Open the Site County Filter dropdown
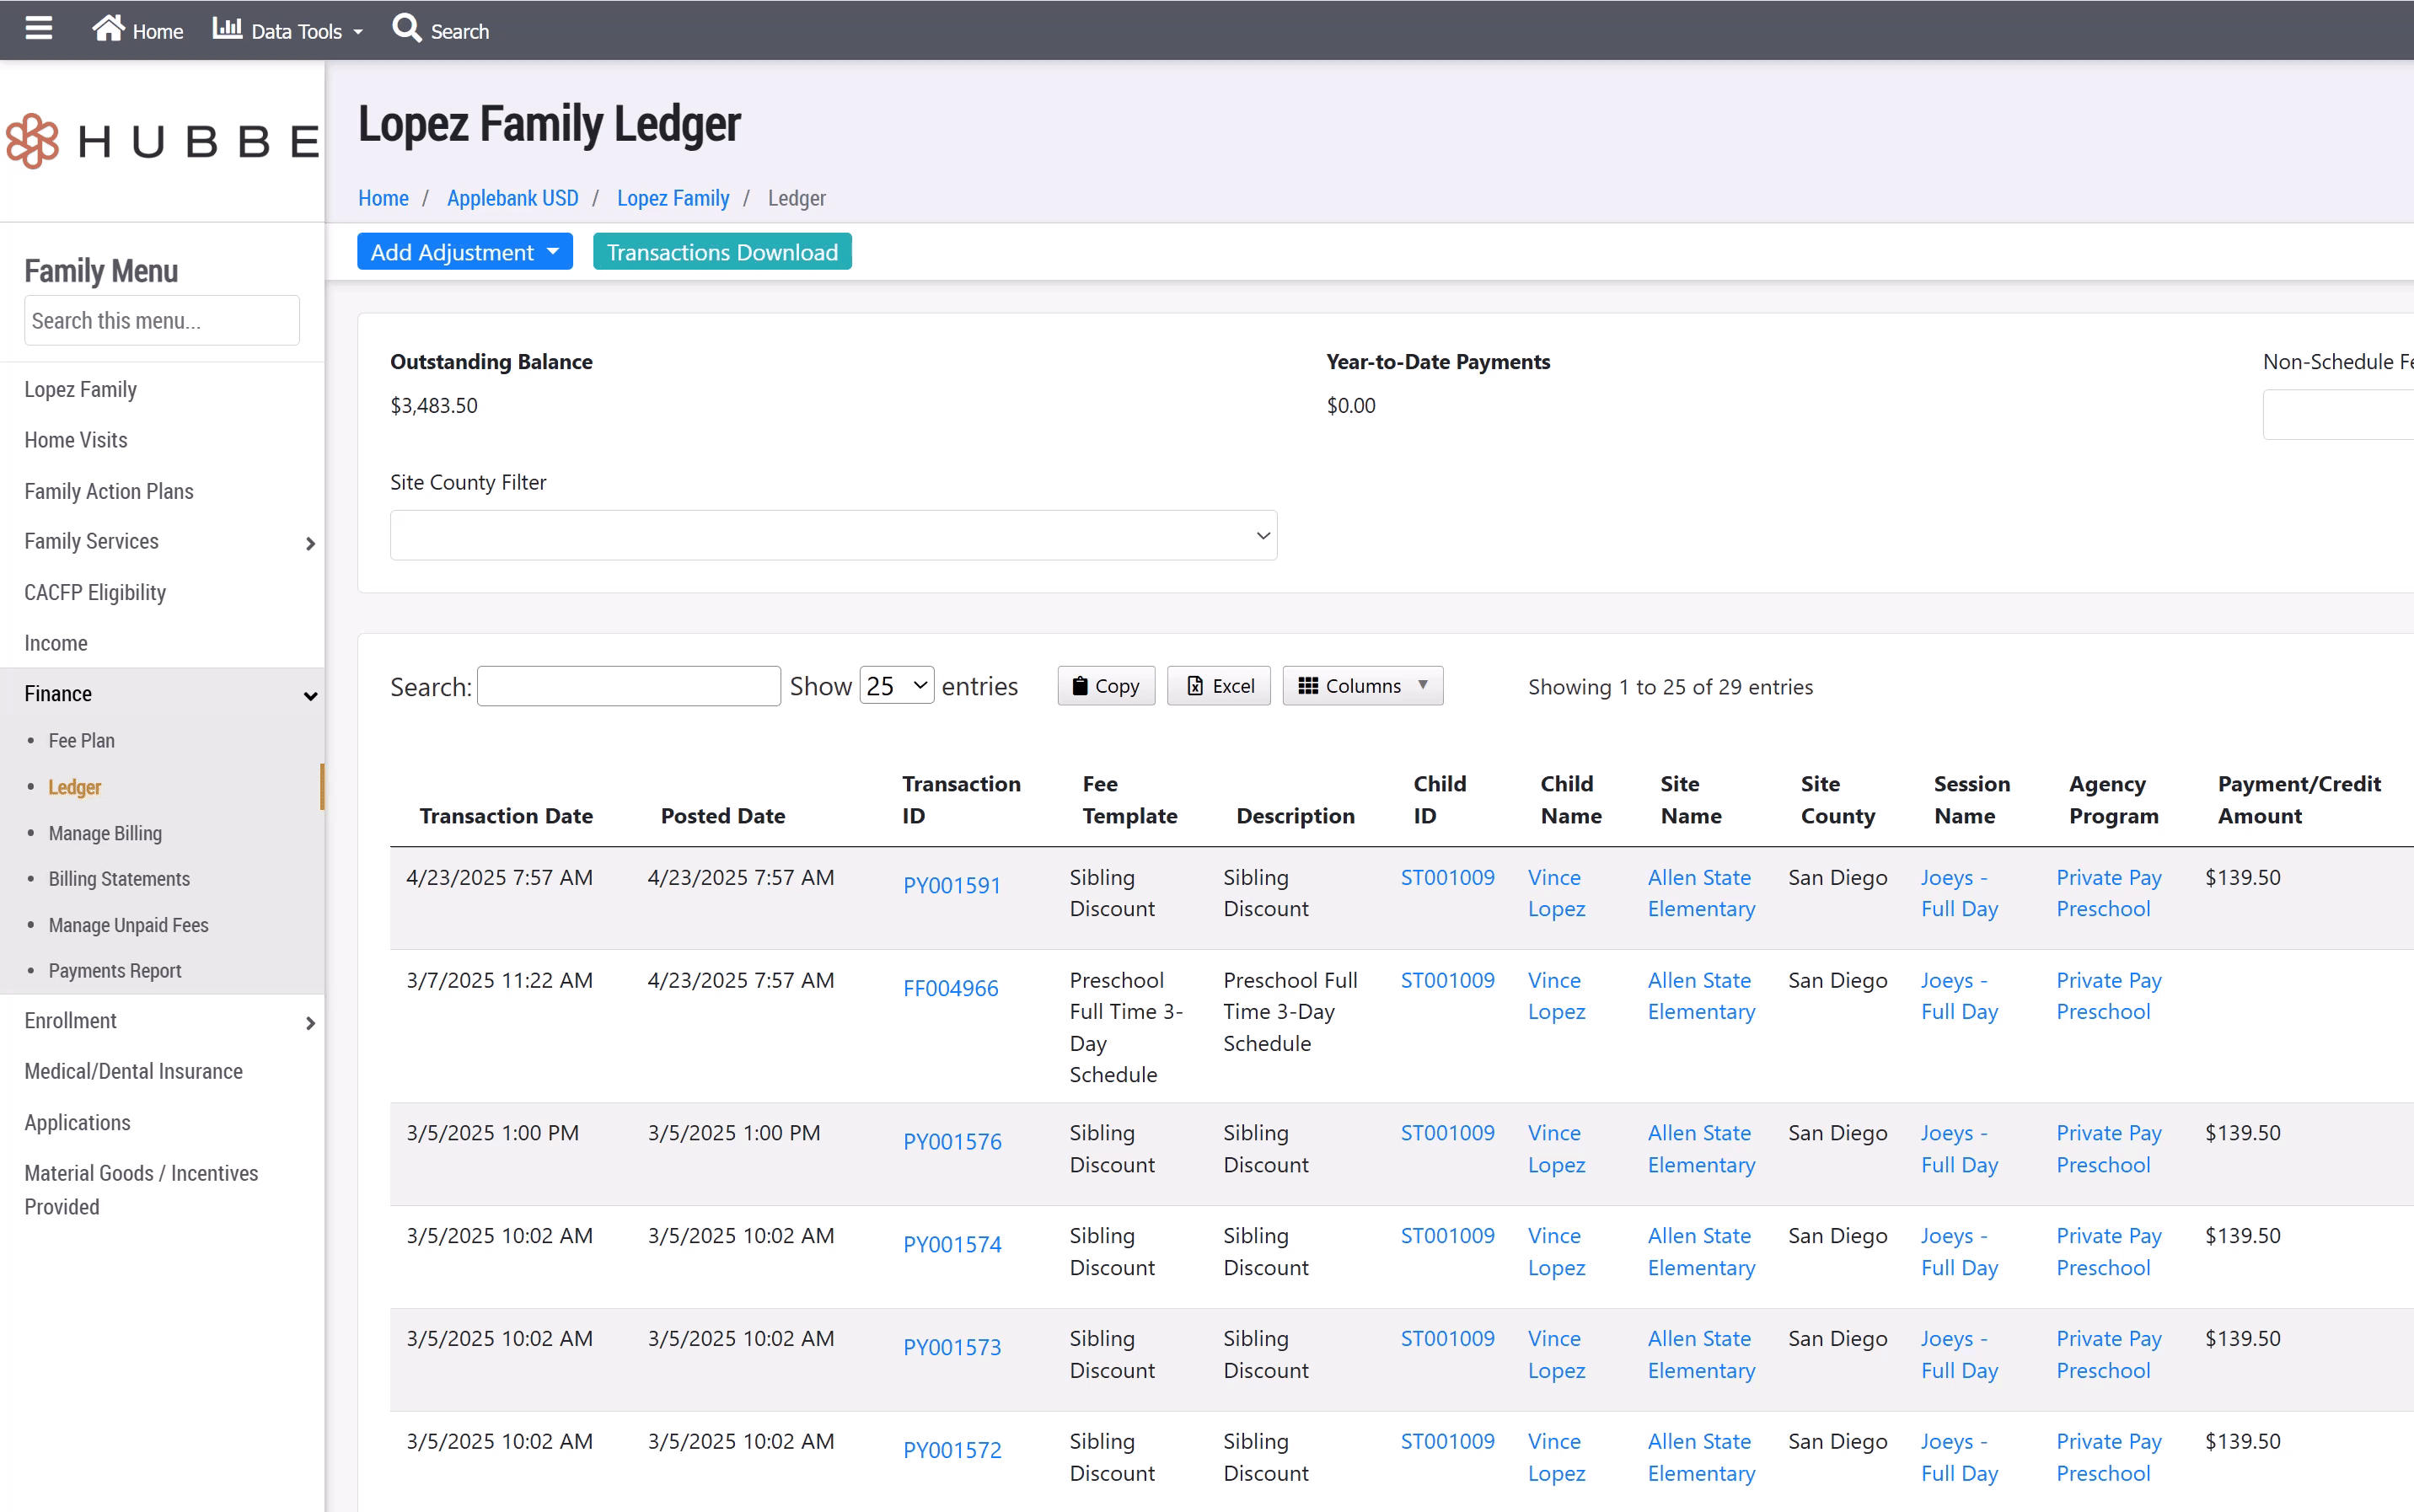 pos(833,535)
